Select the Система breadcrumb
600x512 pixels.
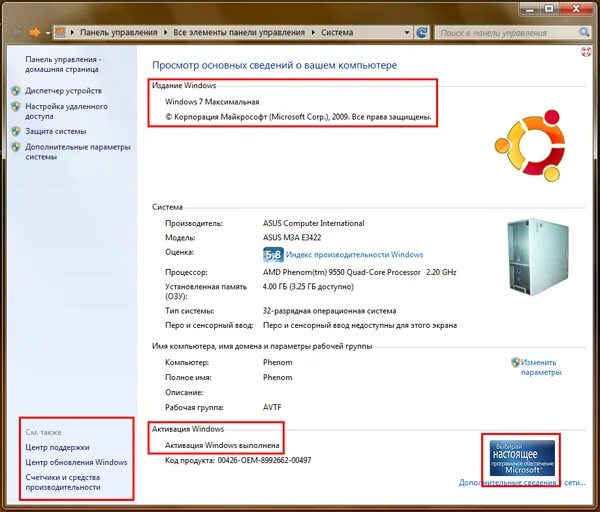(337, 33)
